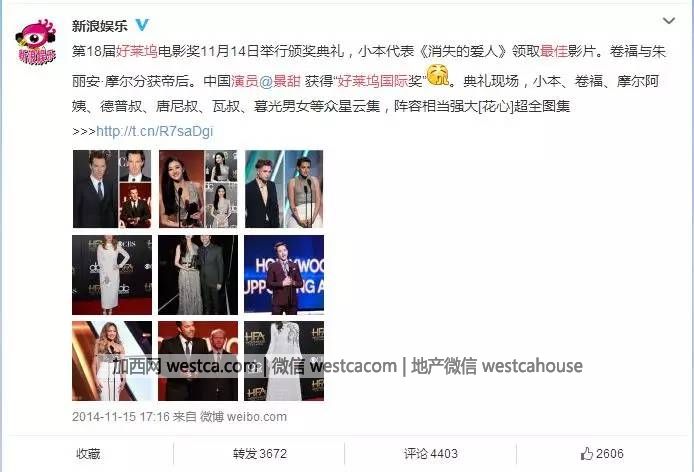Open the woman in white dress red carpet thumbnail
Image resolution: width=694 pixels, height=472 pixels.
pyautogui.click(x=112, y=275)
